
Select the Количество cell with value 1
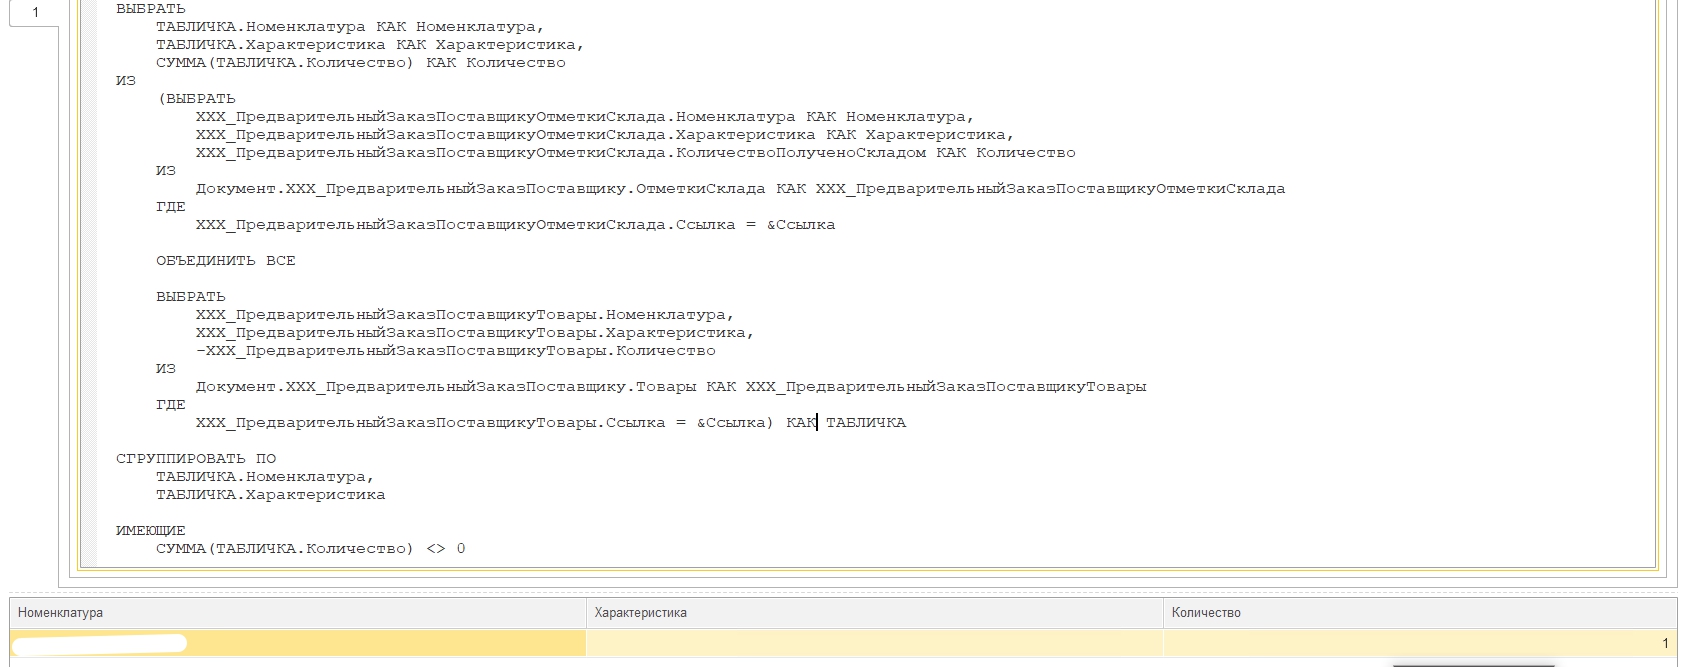point(1419,643)
